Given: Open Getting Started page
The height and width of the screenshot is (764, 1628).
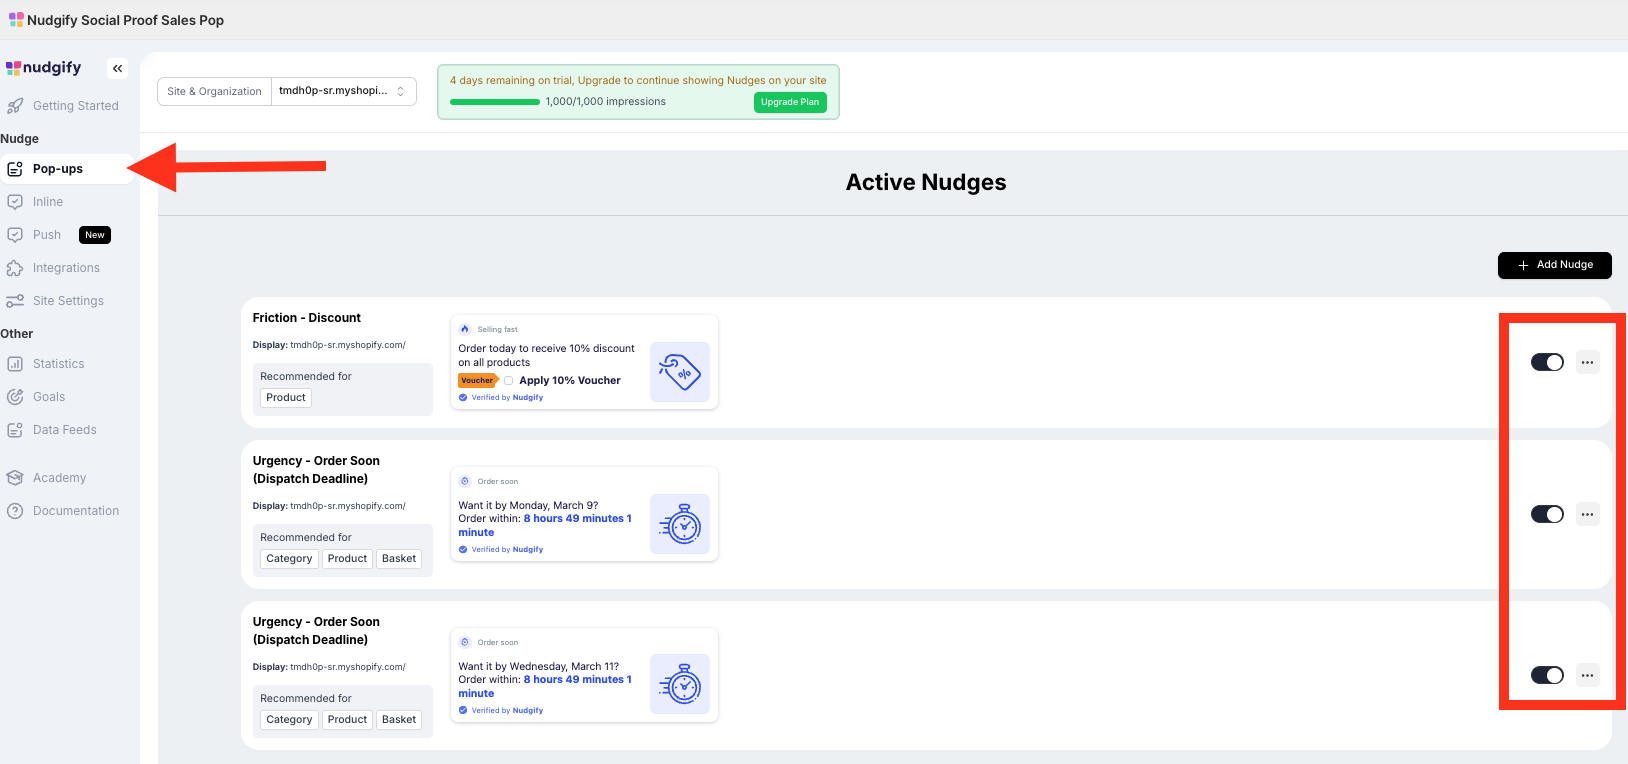Looking at the screenshot, I should 76,106.
